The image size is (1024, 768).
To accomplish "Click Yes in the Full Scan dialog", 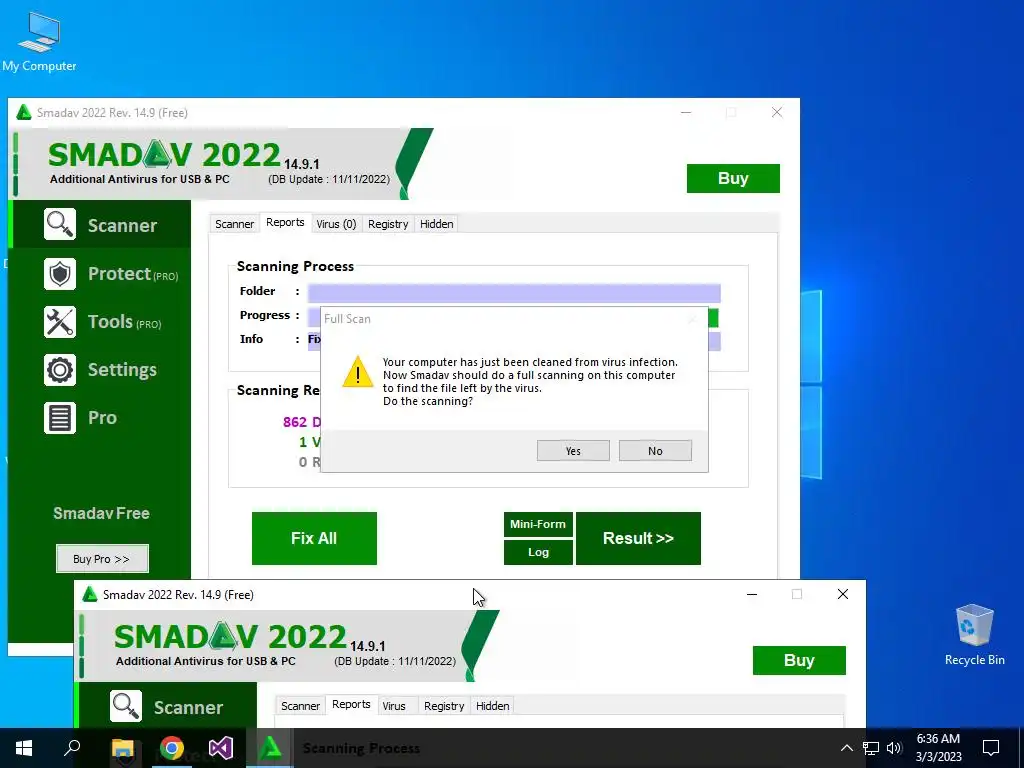I will 573,451.
